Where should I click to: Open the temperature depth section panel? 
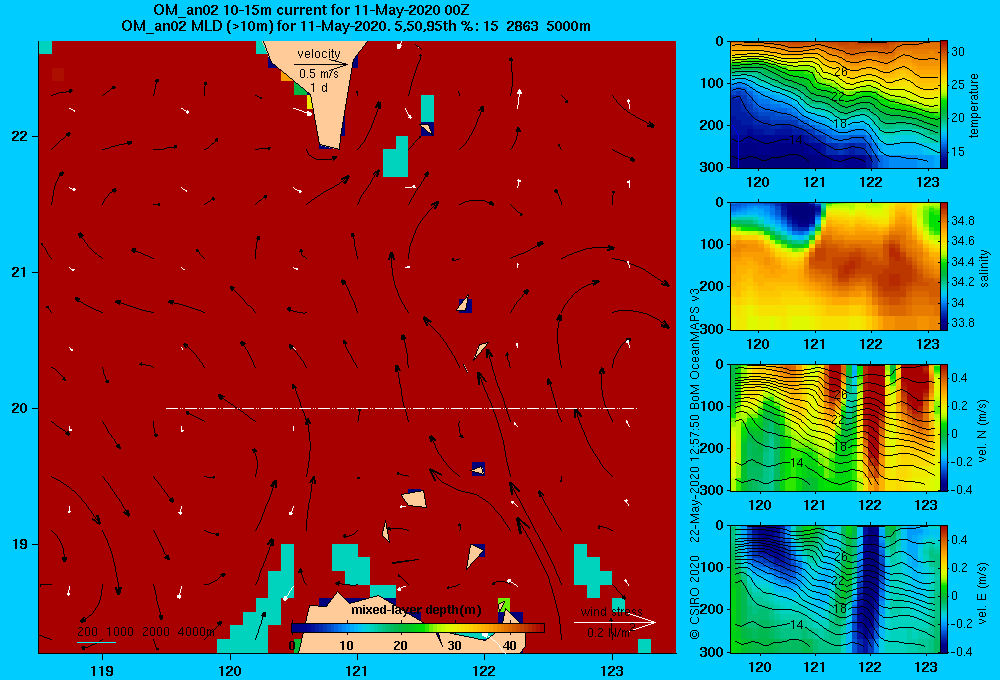834,104
